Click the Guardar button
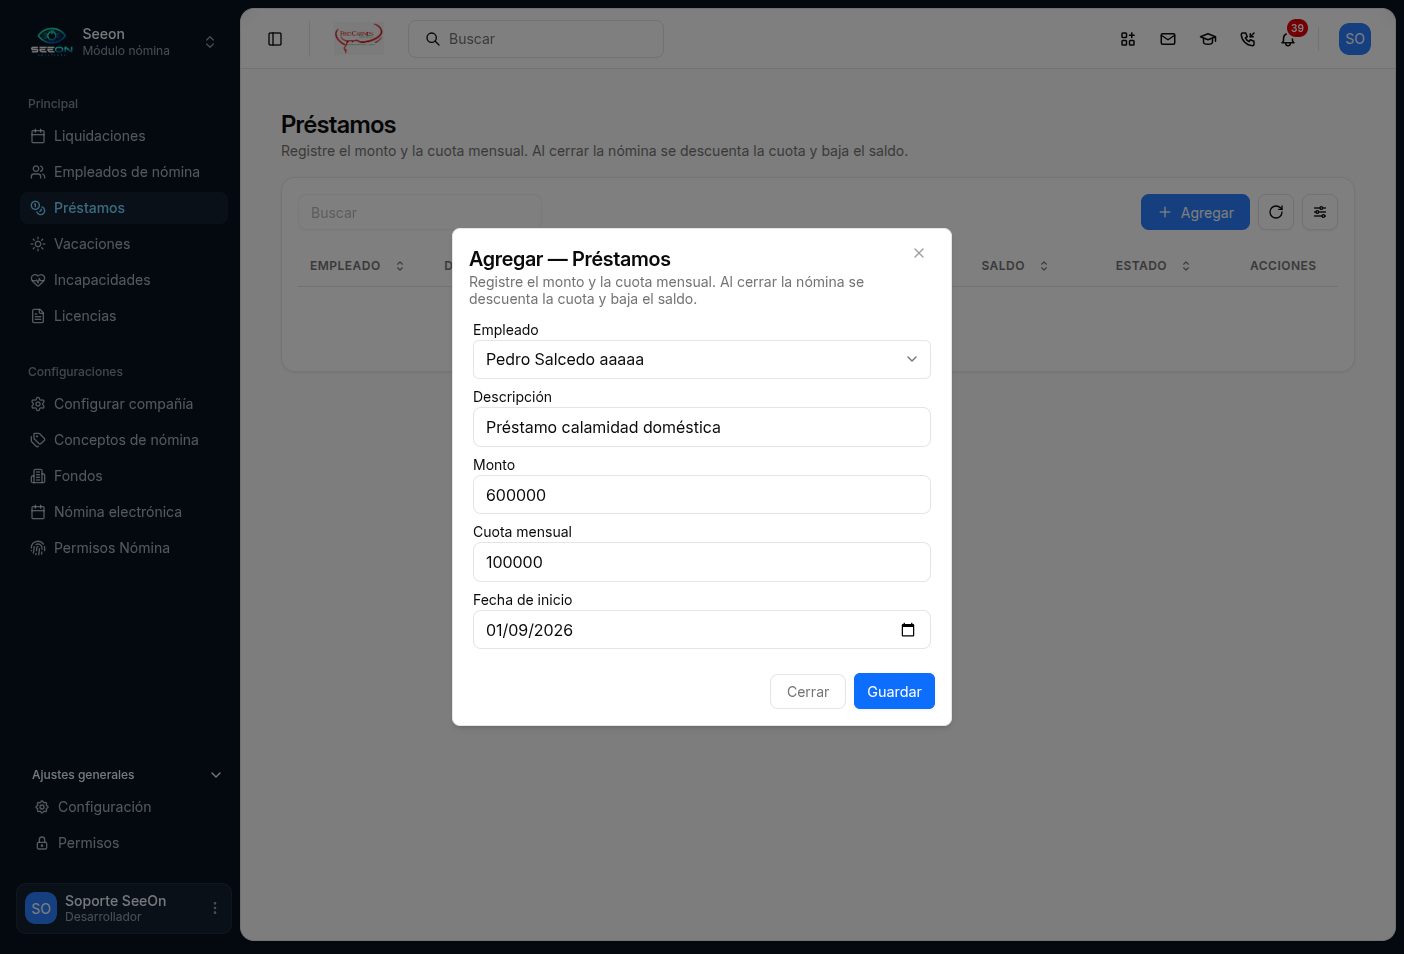The height and width of the screenshot is (954, 1404). (x=894, y=691)
